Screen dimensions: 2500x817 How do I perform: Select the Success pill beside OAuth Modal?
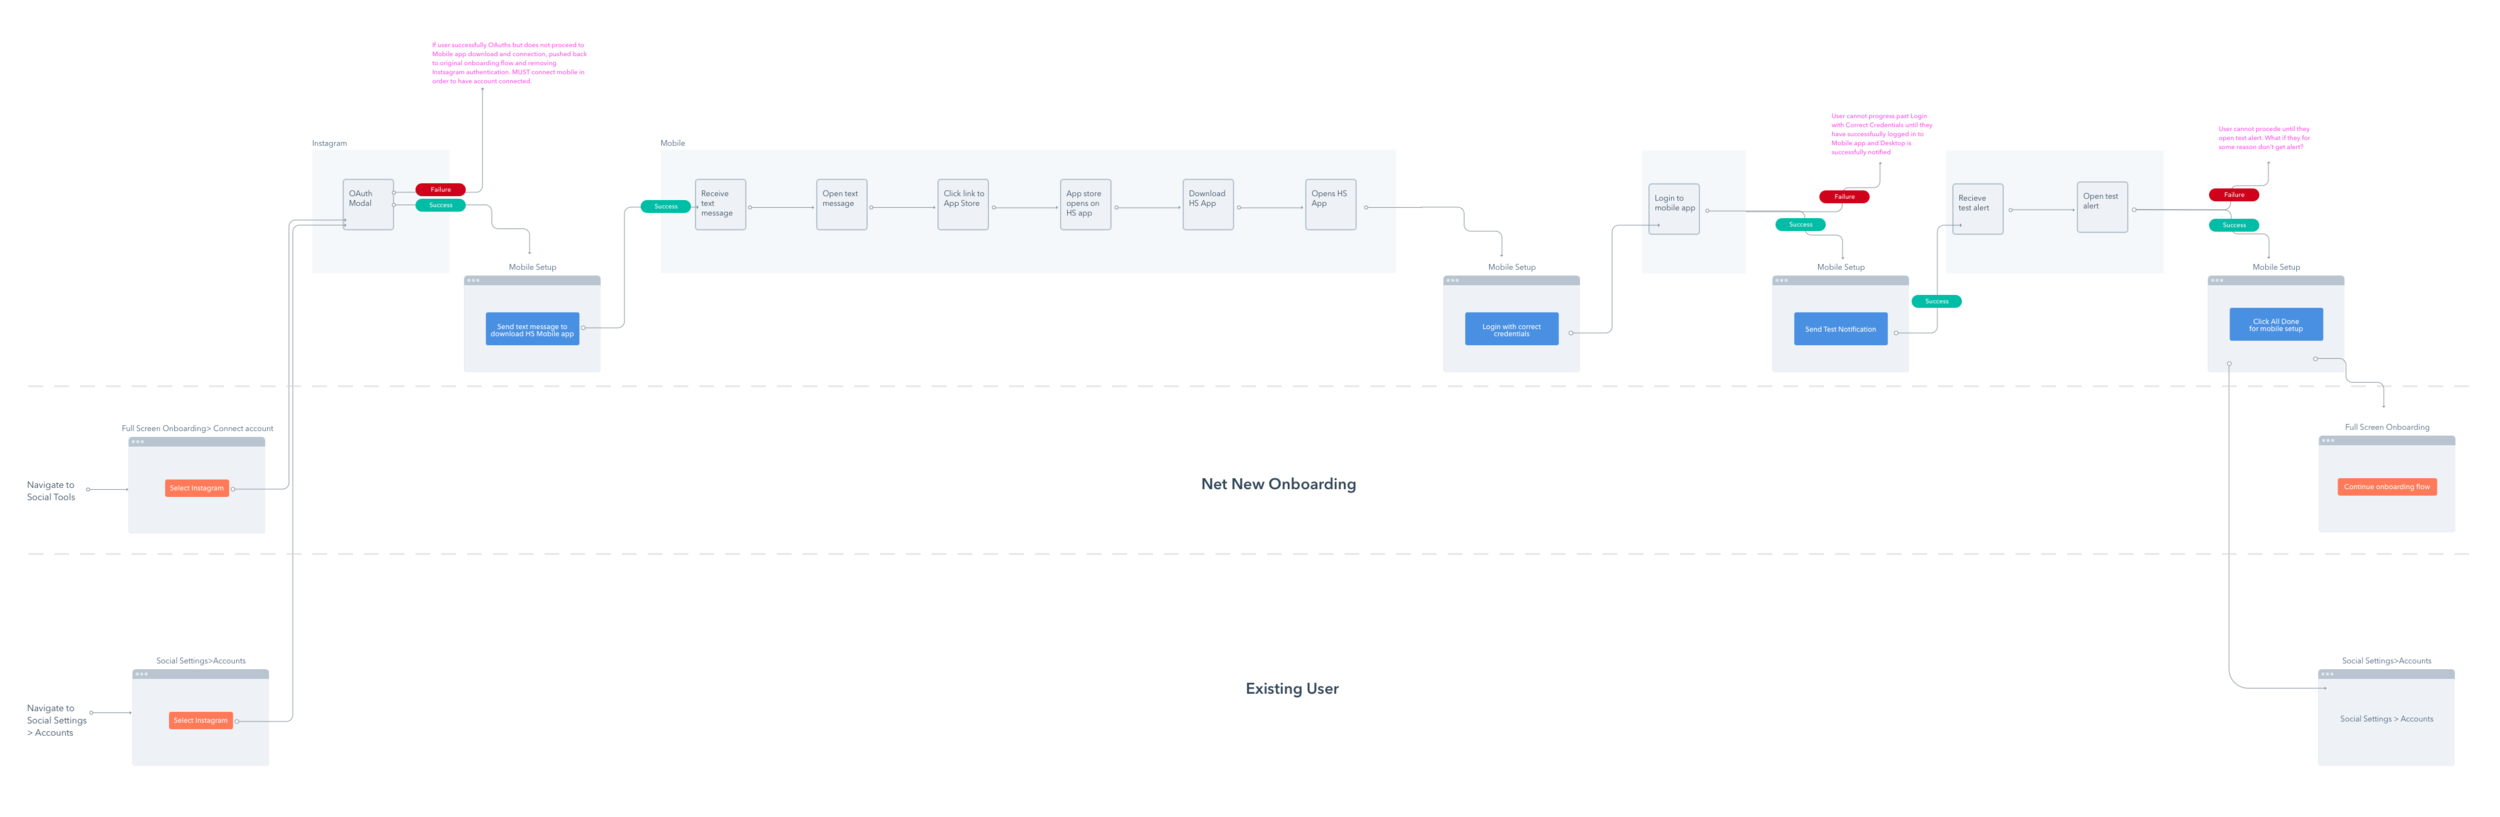[440, 205]
